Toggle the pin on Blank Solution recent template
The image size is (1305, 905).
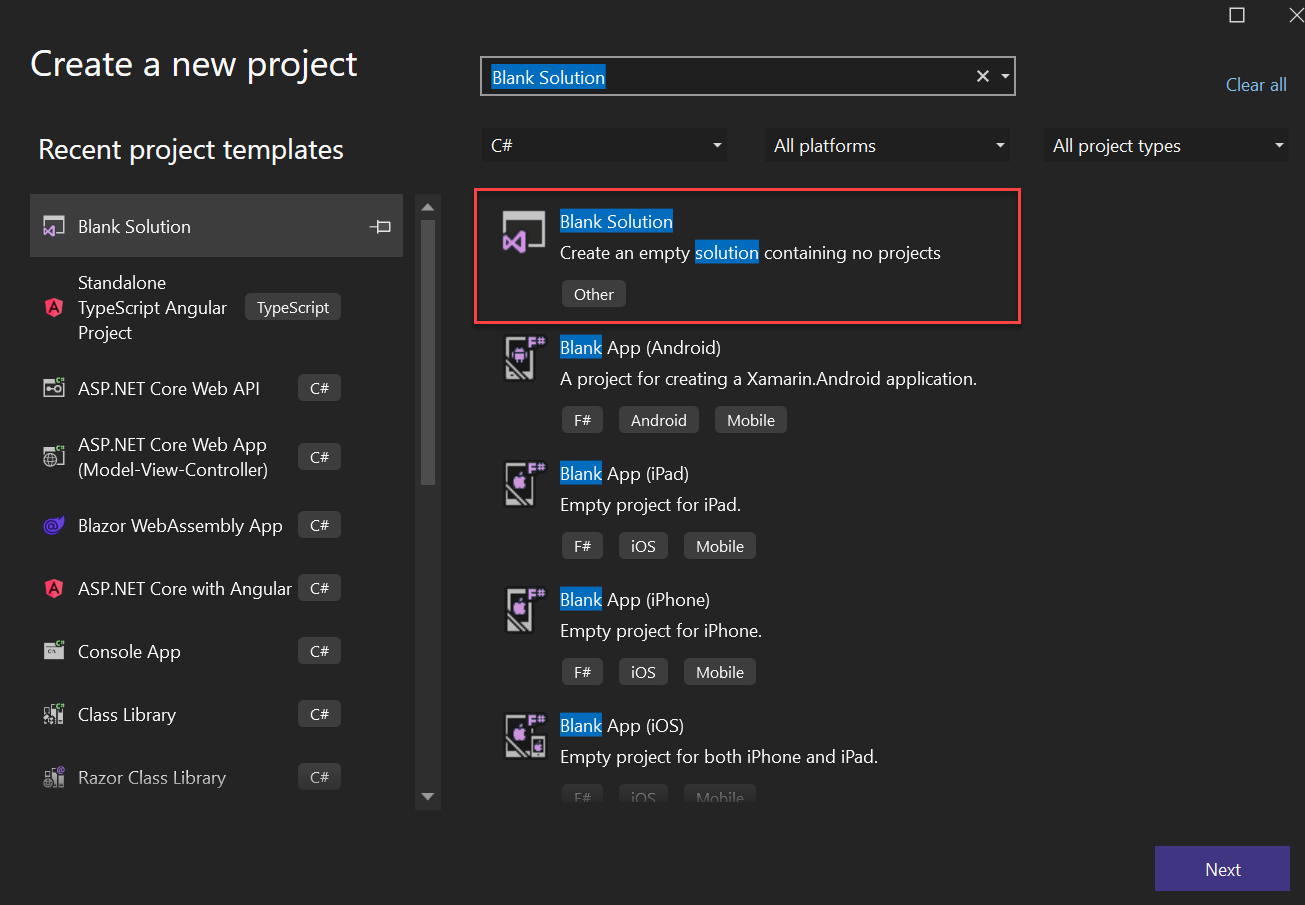click(x=380, y=227)
